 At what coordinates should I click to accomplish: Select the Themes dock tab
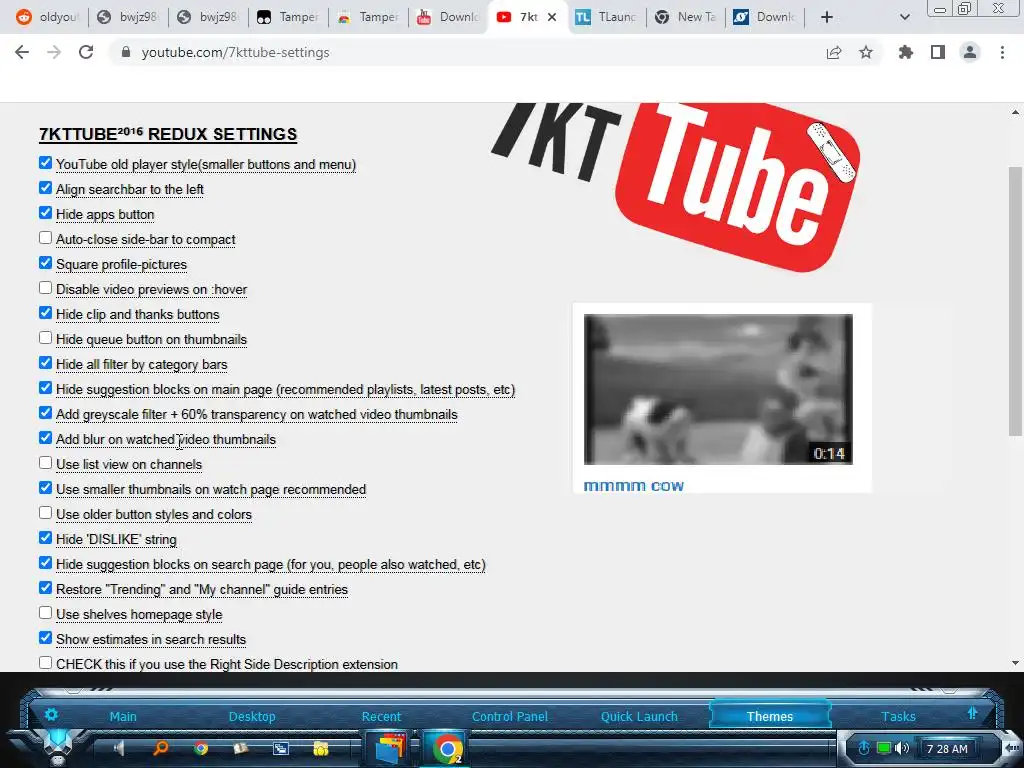(x=770, y=716)
